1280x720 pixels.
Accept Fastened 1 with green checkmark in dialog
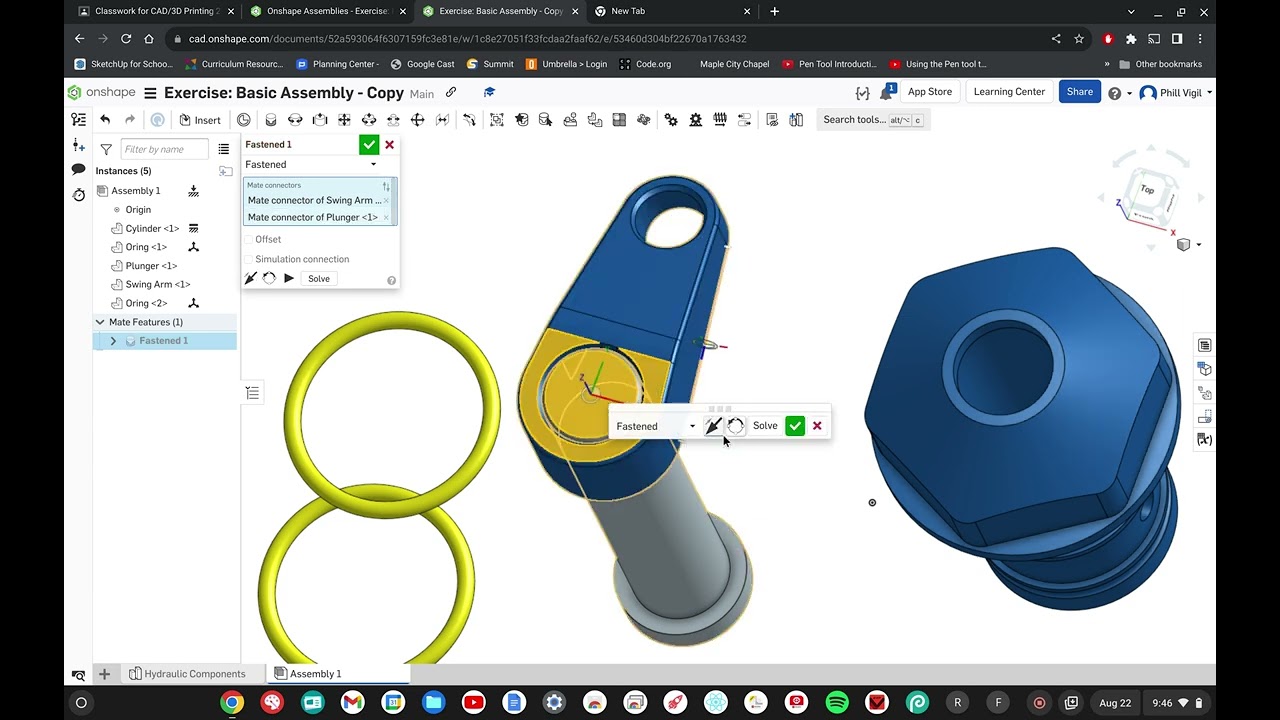click(369, 145)
